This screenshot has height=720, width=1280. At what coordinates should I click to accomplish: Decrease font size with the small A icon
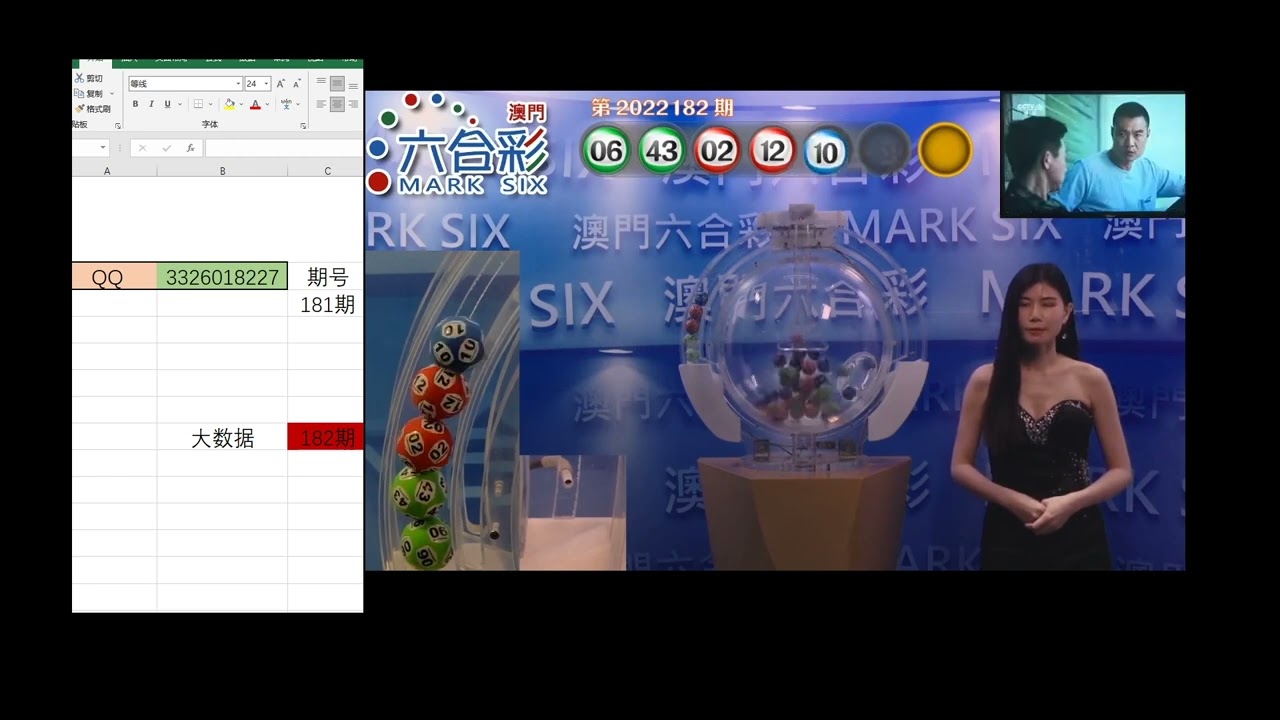297,84
